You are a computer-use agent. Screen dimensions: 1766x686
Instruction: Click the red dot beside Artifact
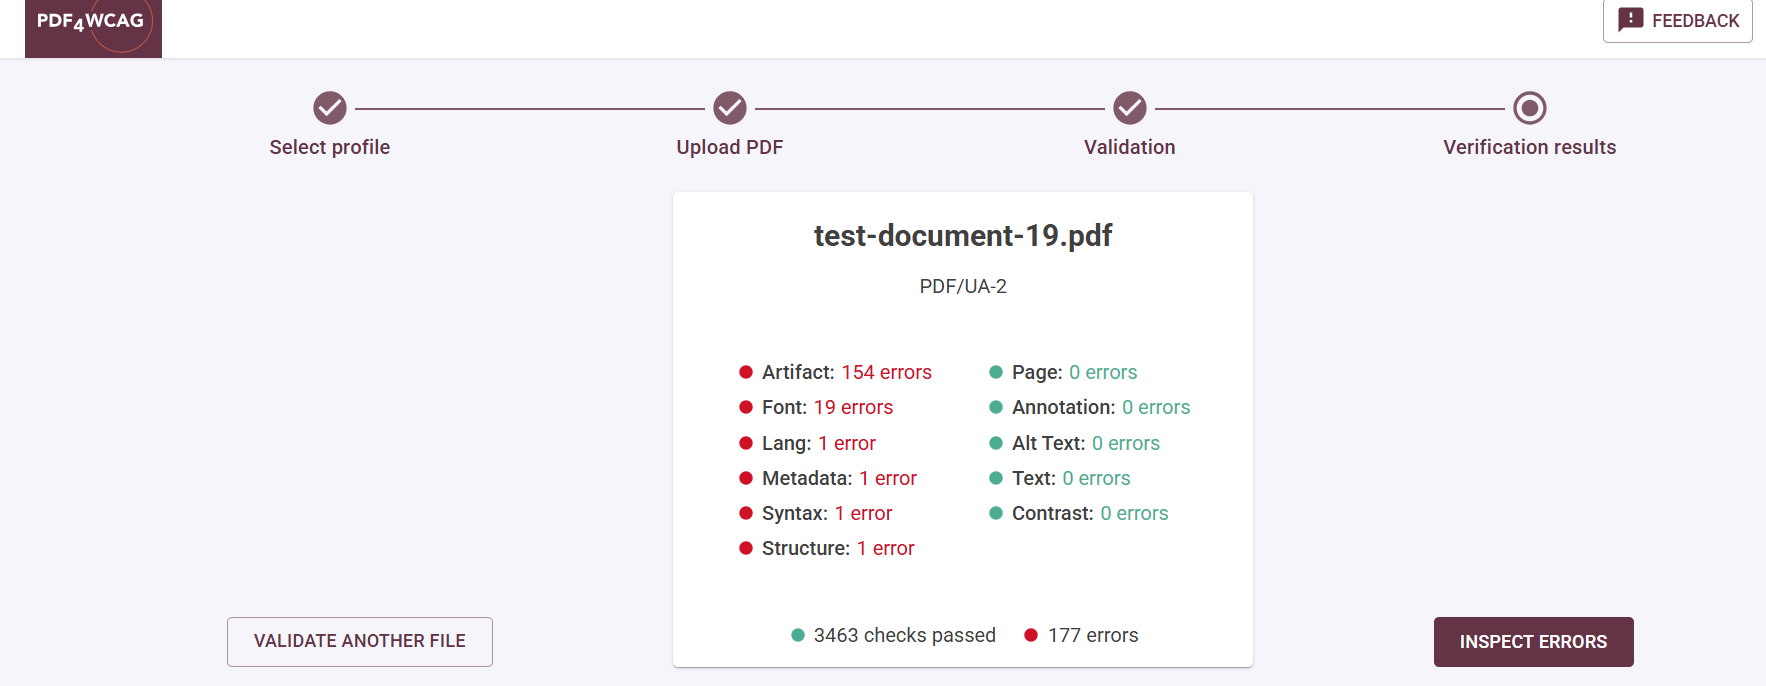(746, 372)
